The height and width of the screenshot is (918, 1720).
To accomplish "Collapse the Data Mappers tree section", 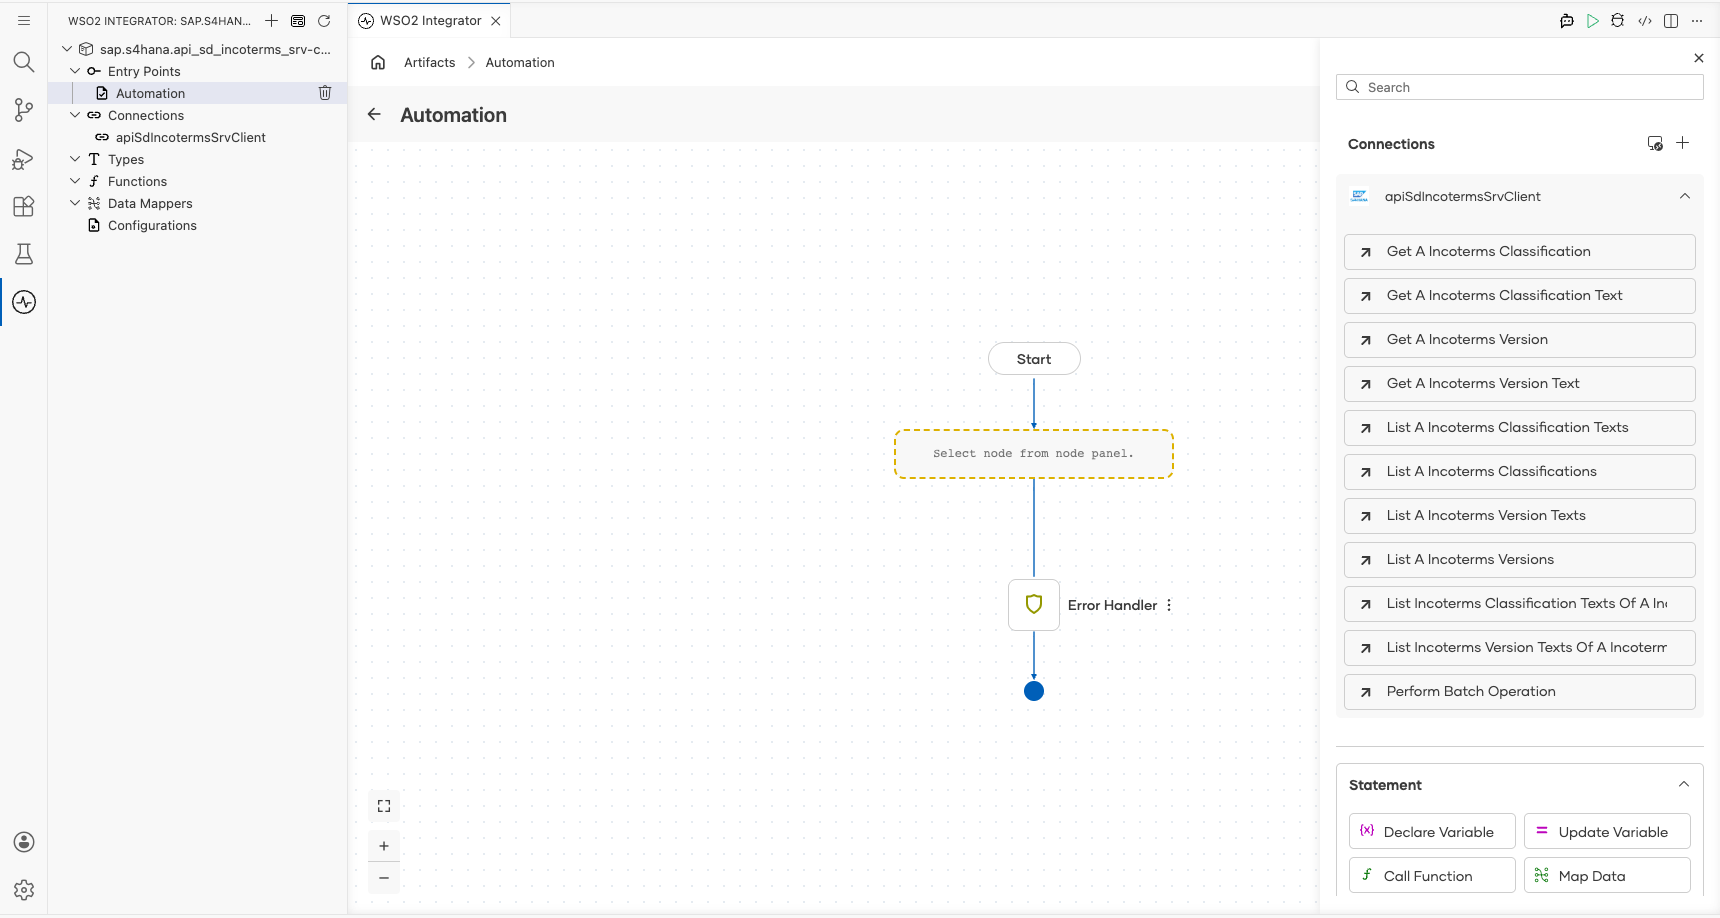I will pyautogui.click(x=75, y=203).
